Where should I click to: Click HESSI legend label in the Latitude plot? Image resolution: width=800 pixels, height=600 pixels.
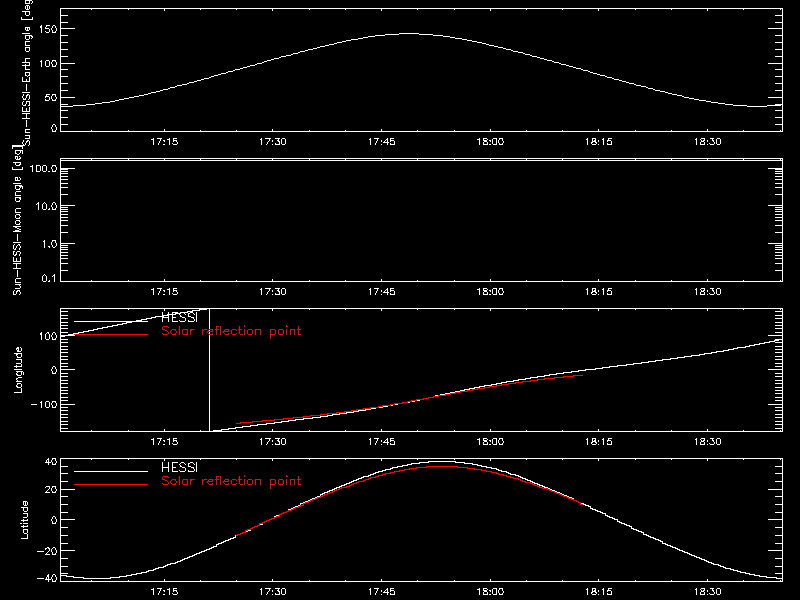179,467
